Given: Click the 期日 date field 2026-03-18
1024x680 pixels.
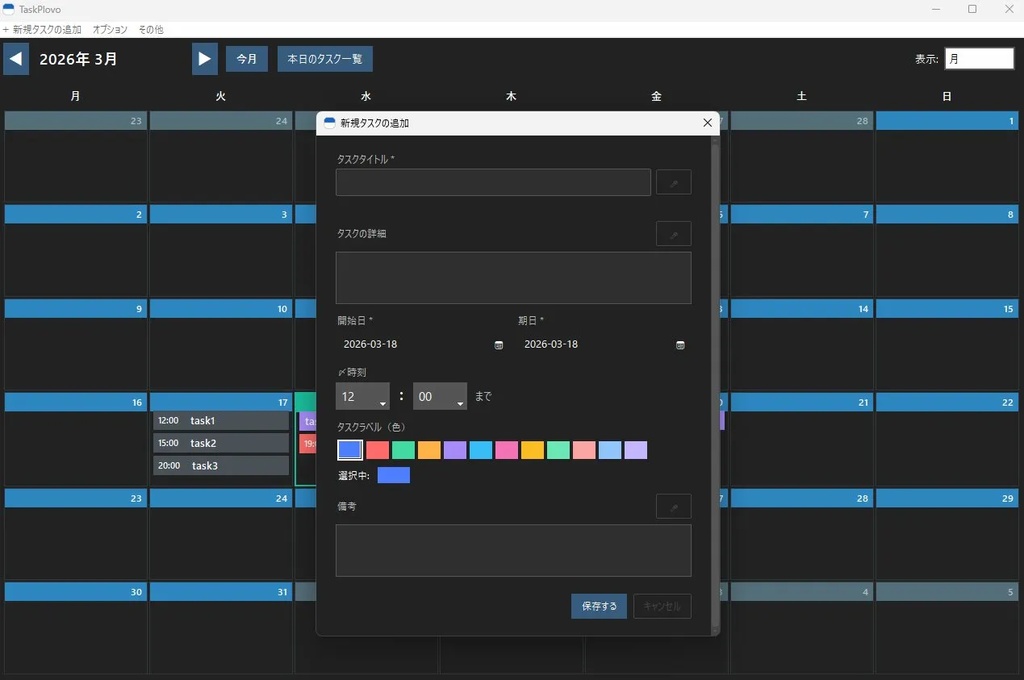Looking at the screenshot, I should [x=596, y=344].
